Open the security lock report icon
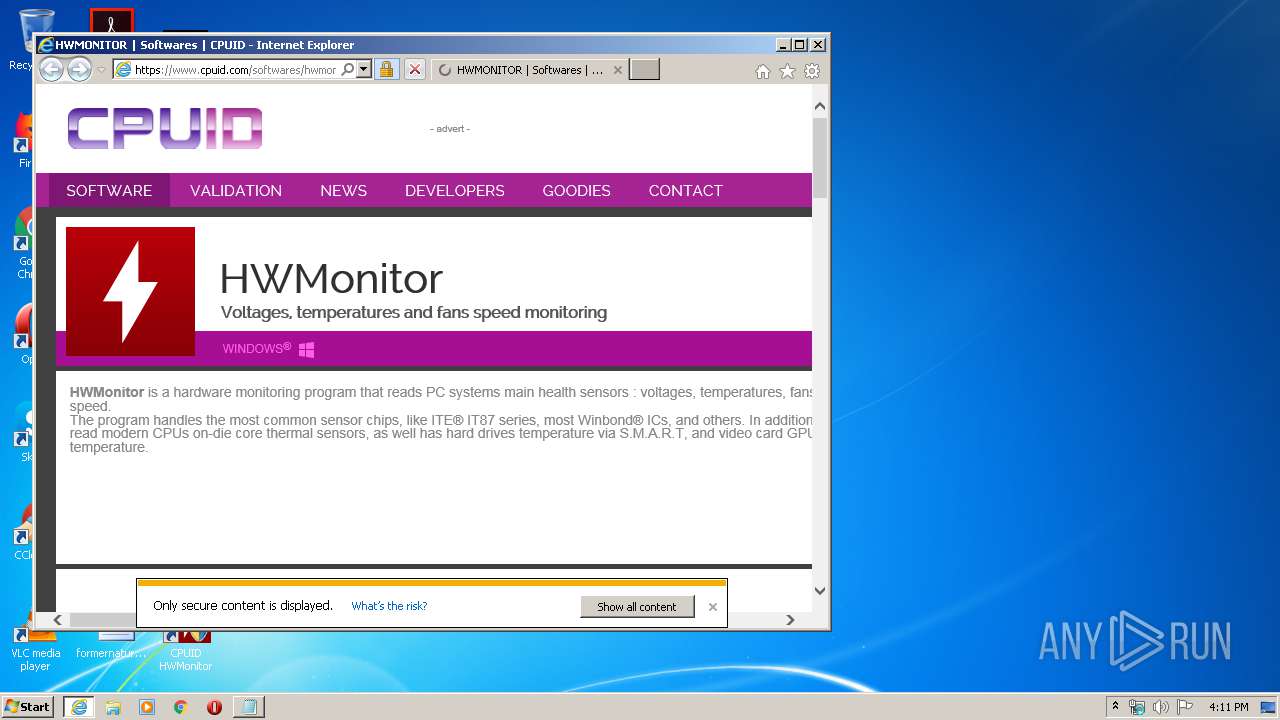The image size is (1280, 720). (x=387, y=70)
